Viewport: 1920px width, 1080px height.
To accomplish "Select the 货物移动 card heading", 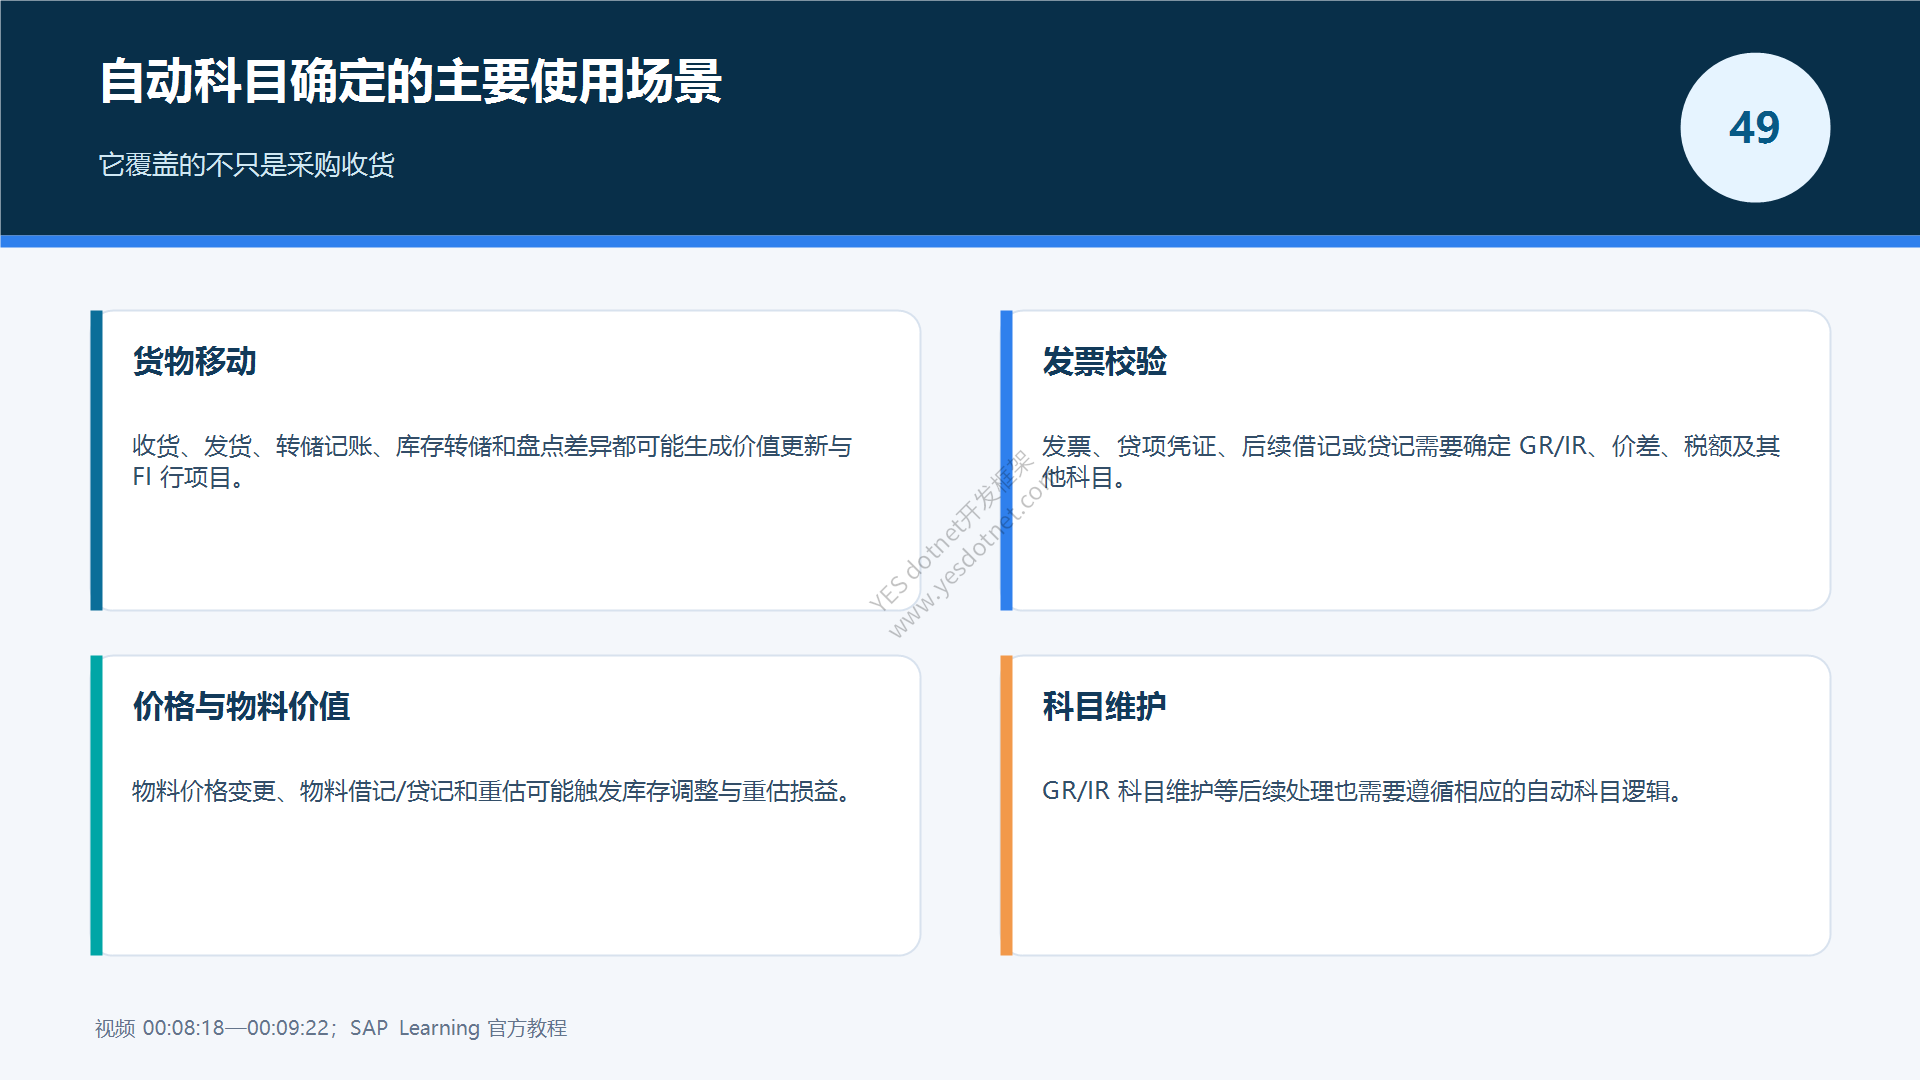I will pos(195,361).
